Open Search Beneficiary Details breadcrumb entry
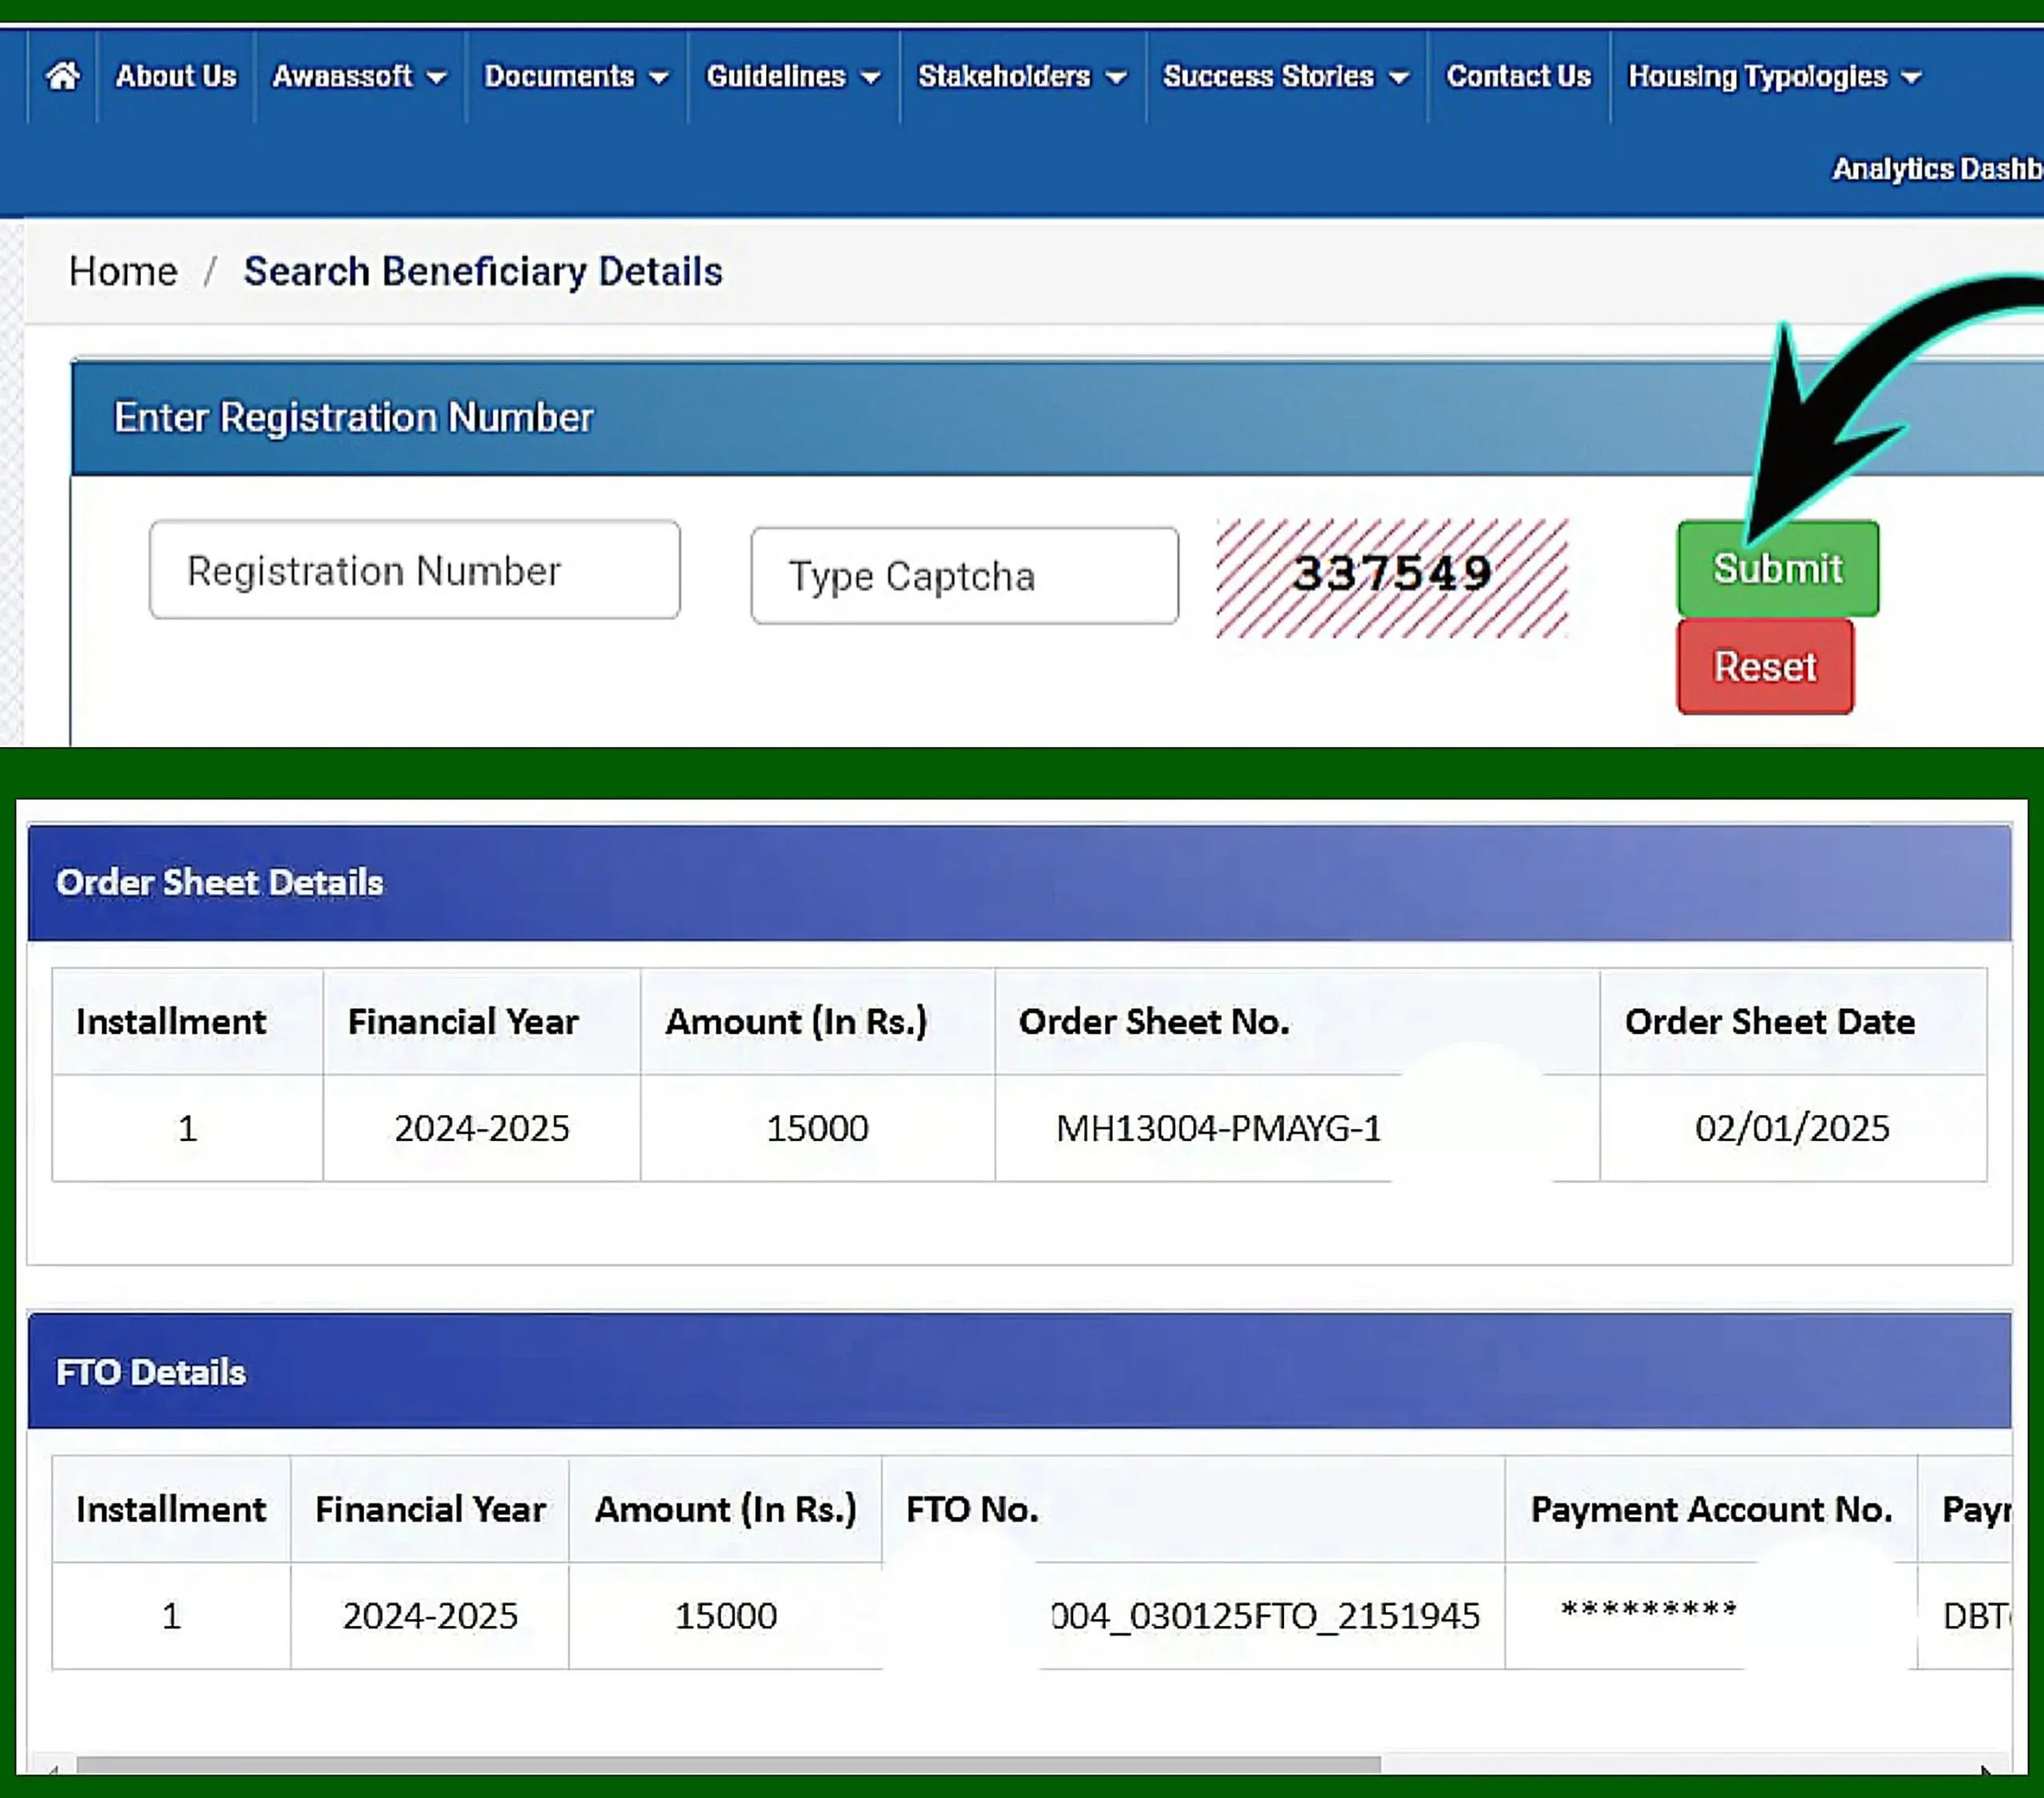This screenshot has height=1798, width=2044. pyautogui.click(x=483, y=270)
